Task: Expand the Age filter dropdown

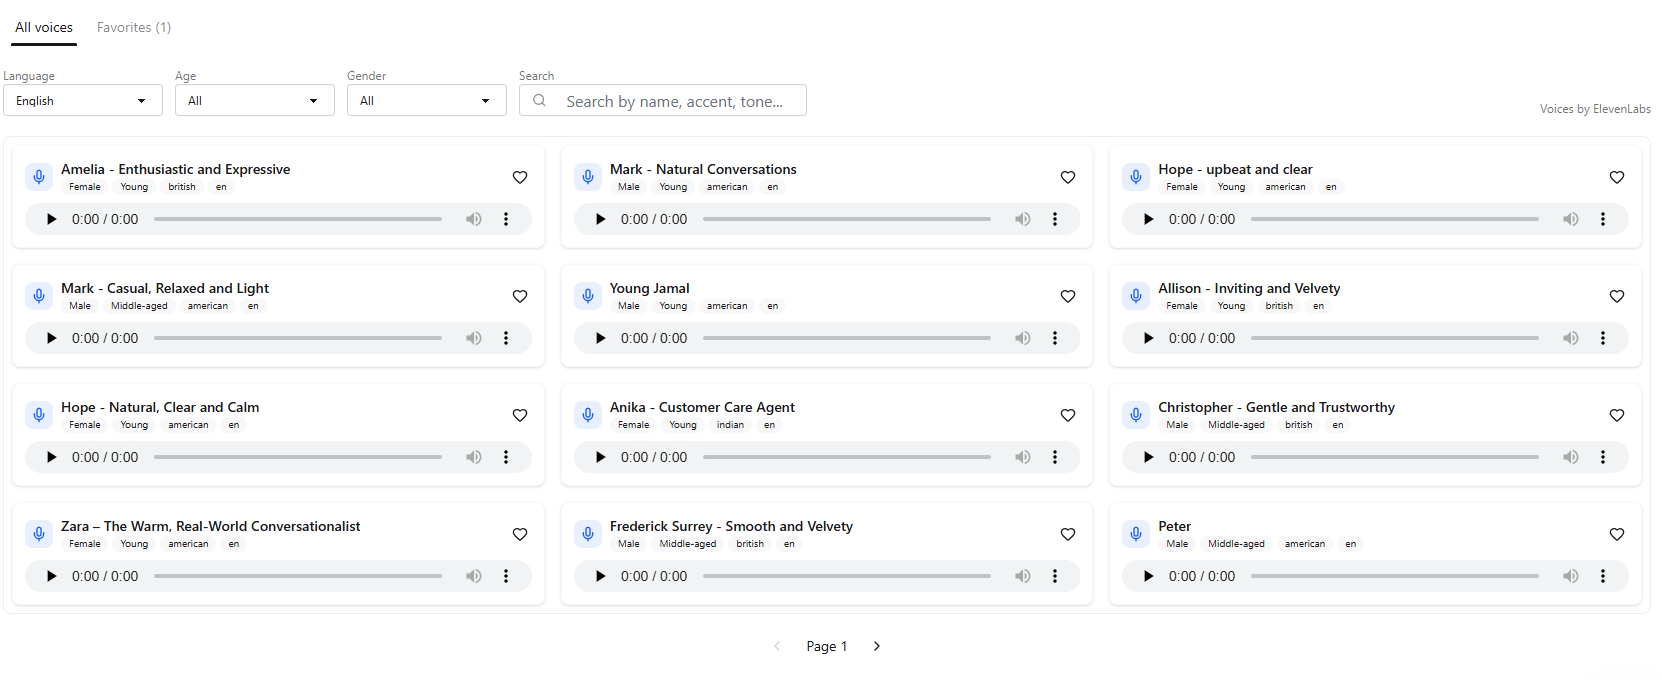Action: [x=254, y=101]
